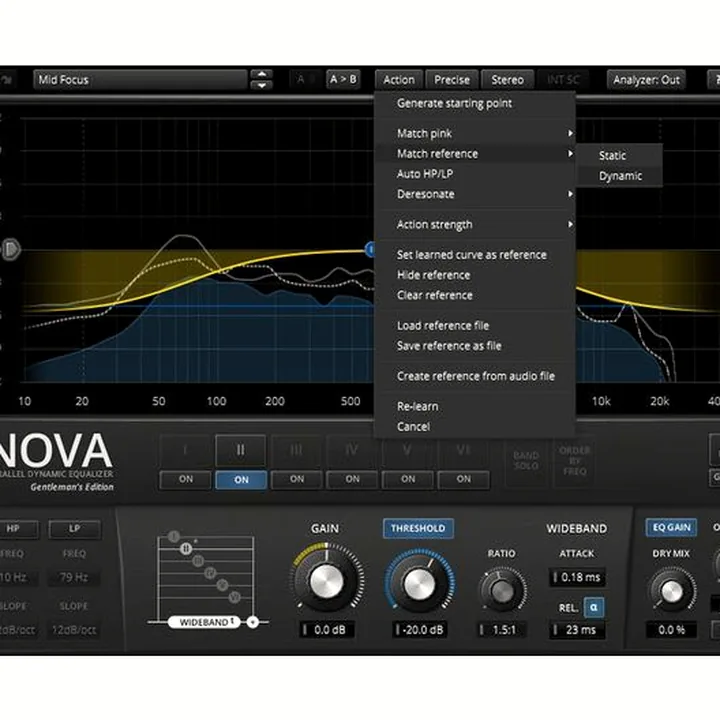Grab the high-pass filter handle on graph
This screenshot has width=720, height=720.
pos(11,250)
